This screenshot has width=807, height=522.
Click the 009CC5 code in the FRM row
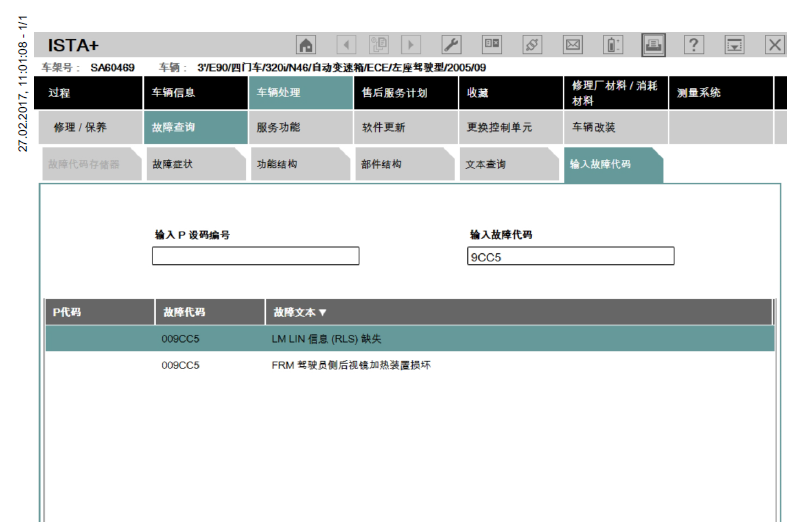180,365
